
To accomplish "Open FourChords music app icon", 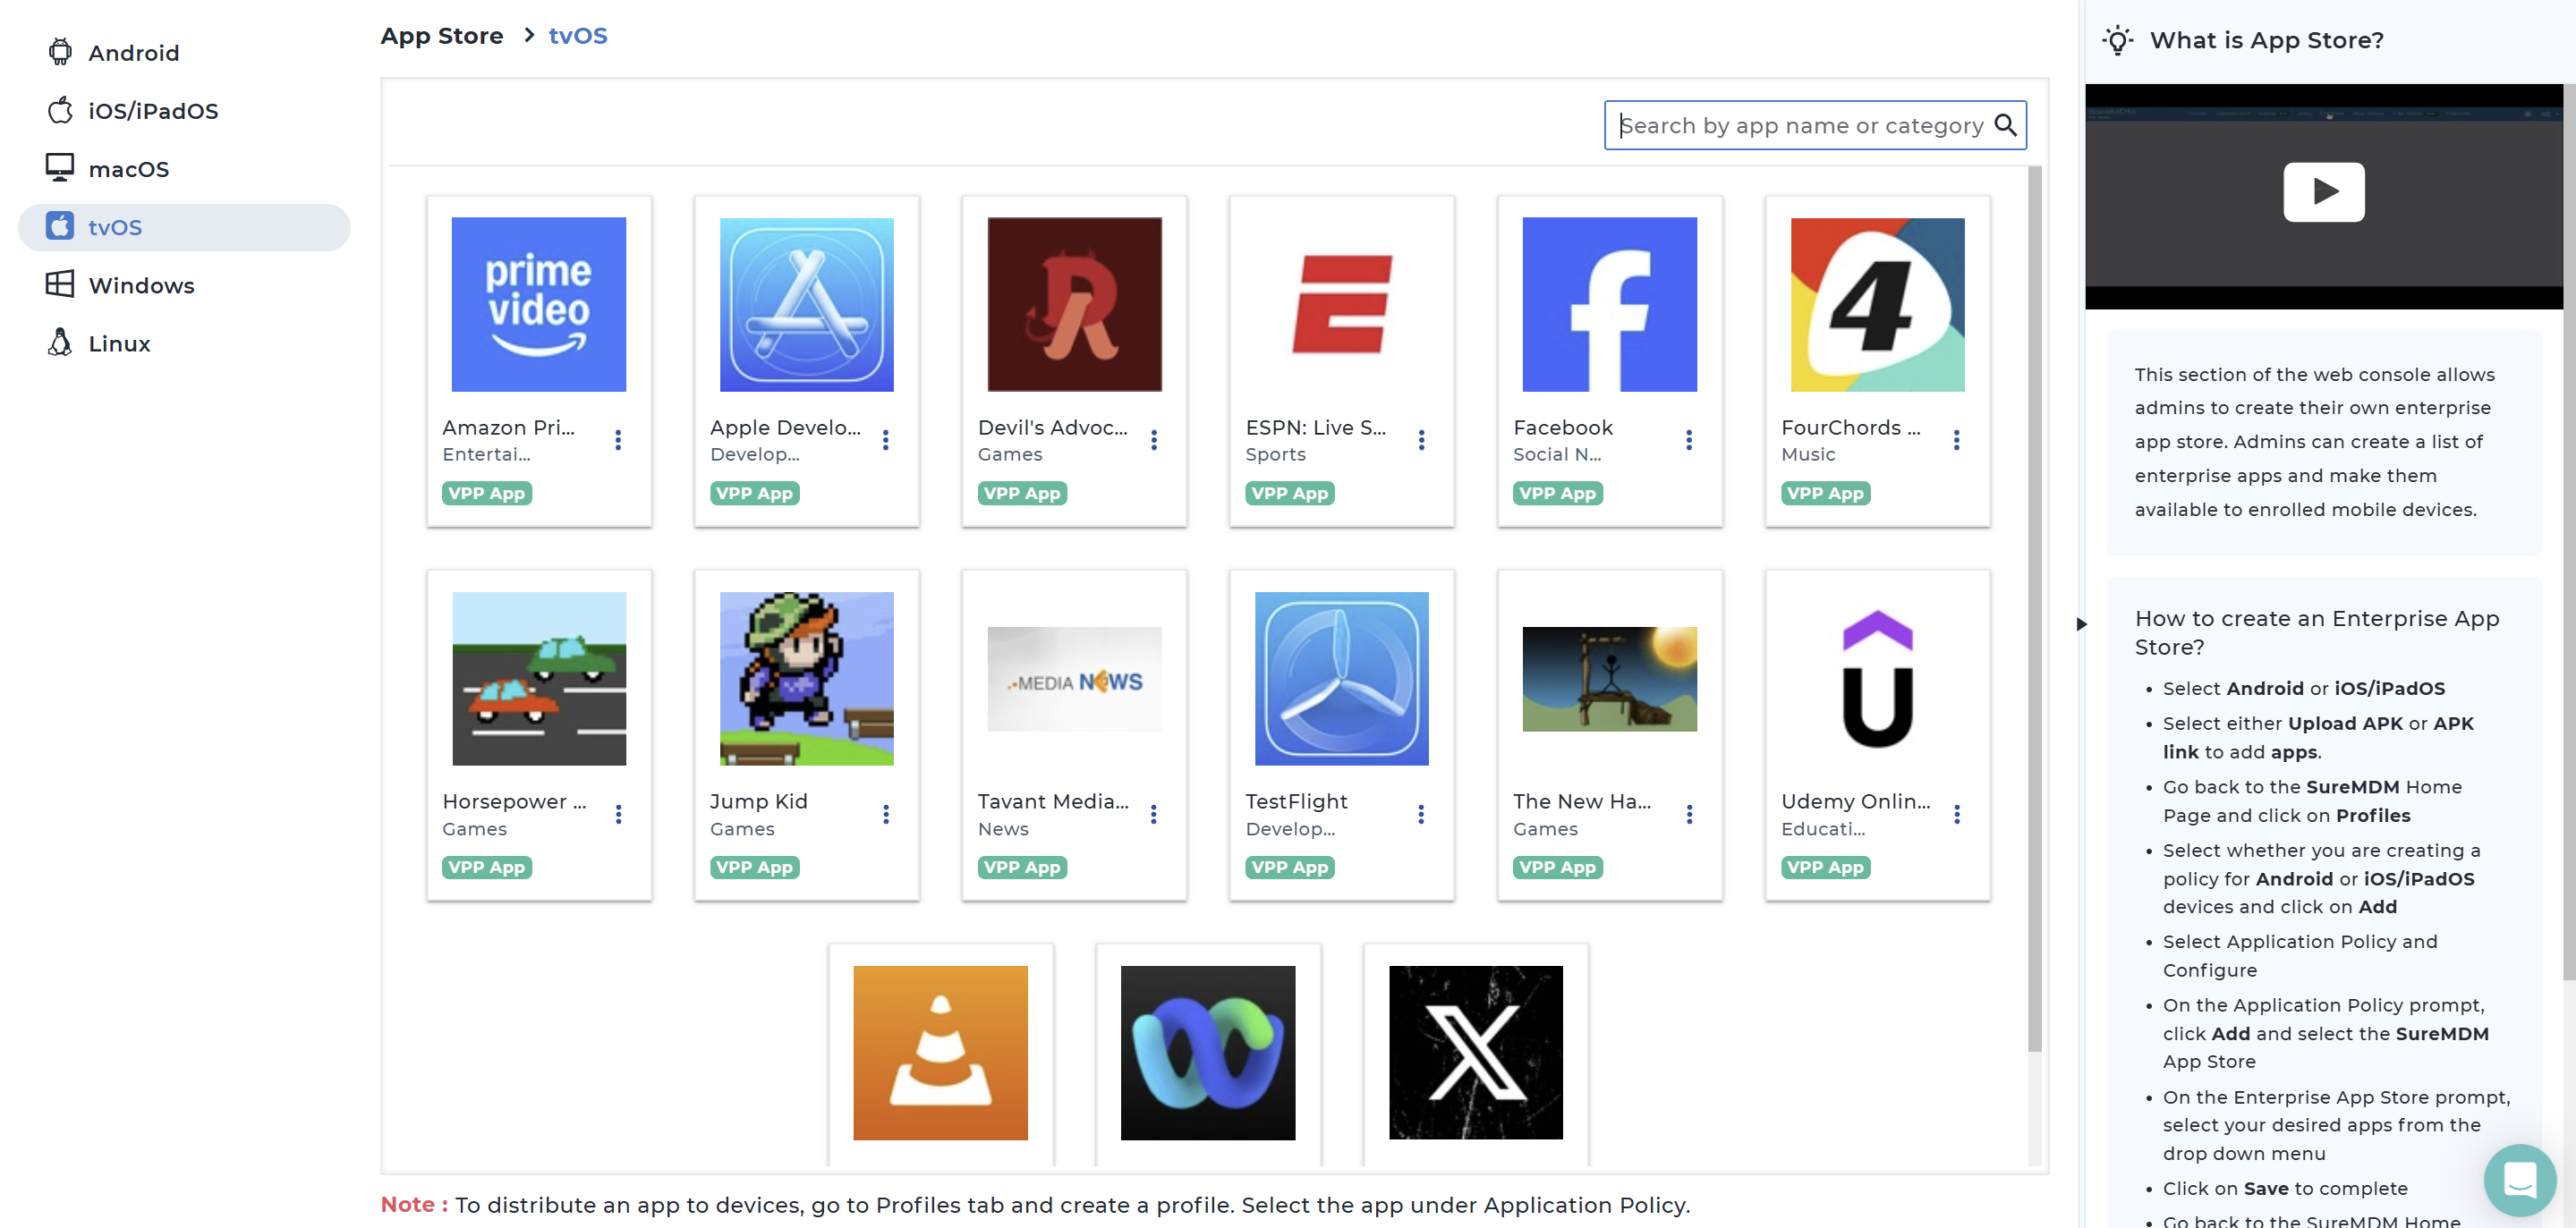I will tap(1877, 304).
